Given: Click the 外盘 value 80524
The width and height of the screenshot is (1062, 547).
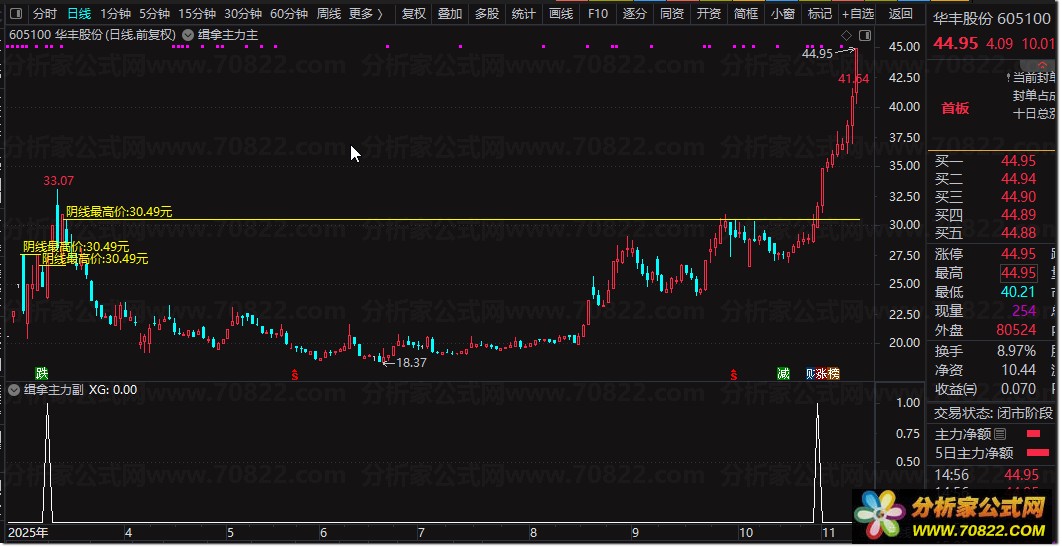Looking at the screenshot, I should [1016, 330].
